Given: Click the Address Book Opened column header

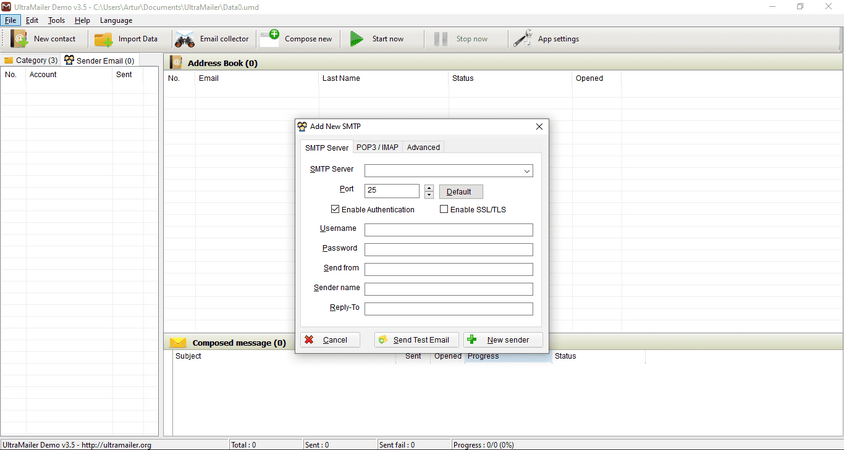Looking at the screenshot, I should click(x=596, y=78).
